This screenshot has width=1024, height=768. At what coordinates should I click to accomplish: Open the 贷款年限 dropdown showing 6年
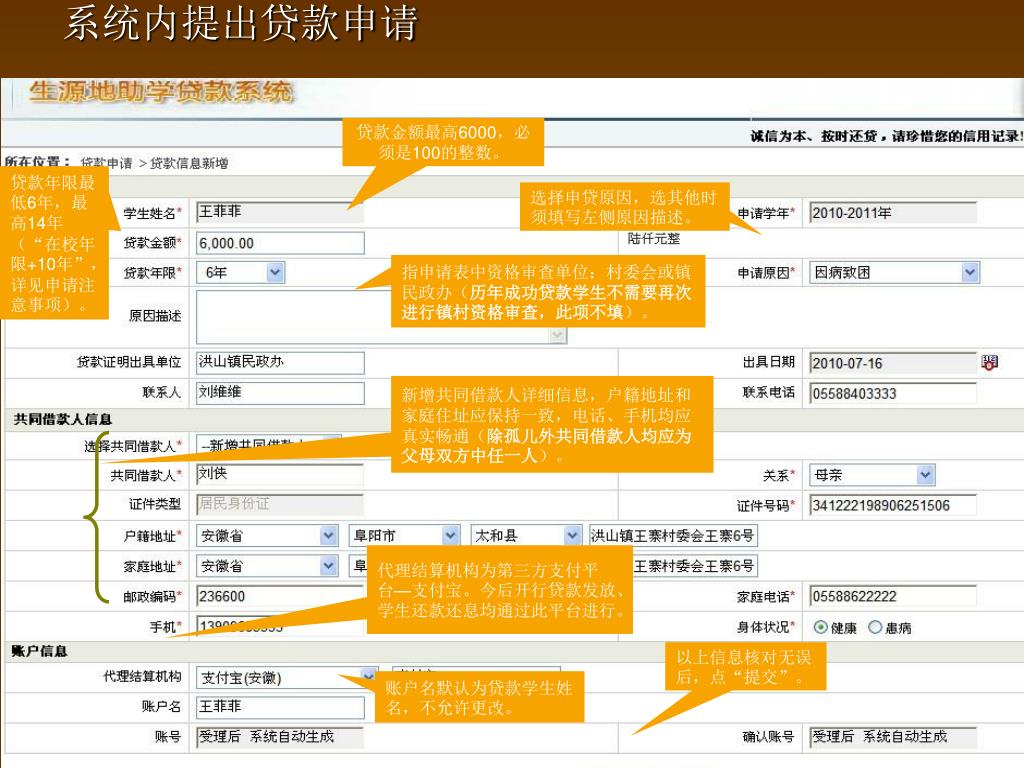[275, 272]
